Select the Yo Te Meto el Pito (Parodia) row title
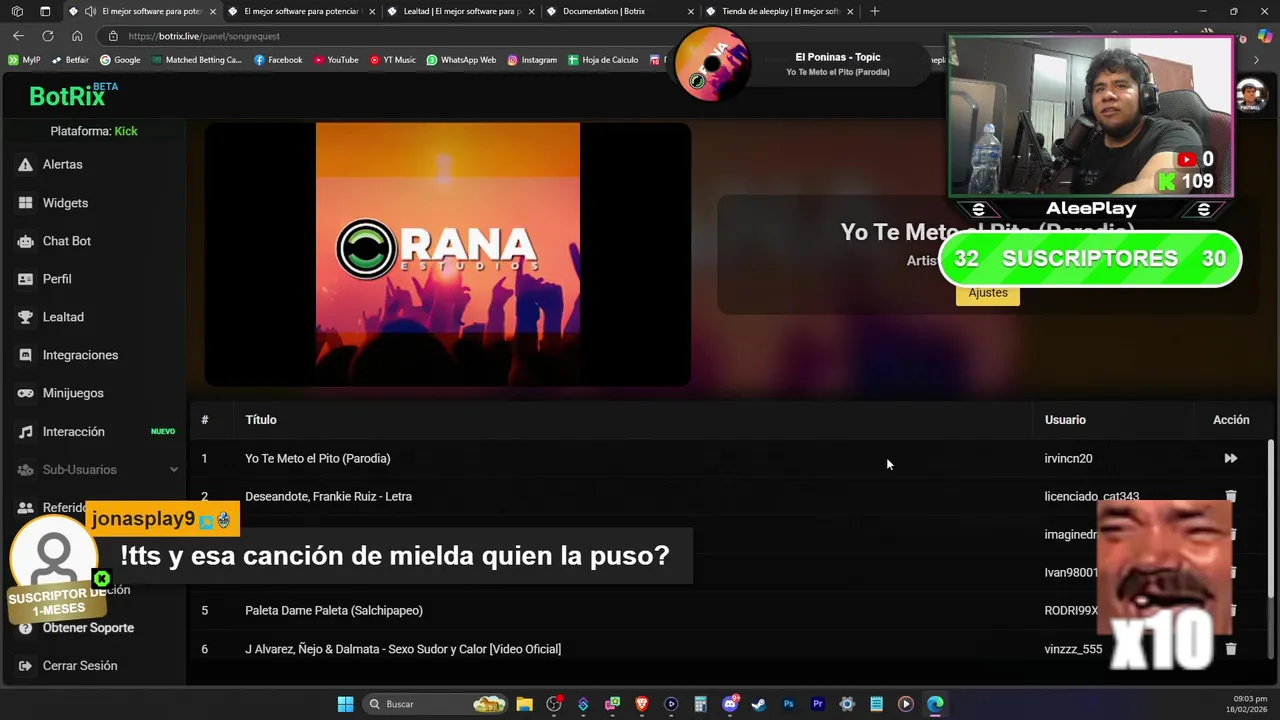This screenshot has width=1280, height=720. tap(318, 459)
